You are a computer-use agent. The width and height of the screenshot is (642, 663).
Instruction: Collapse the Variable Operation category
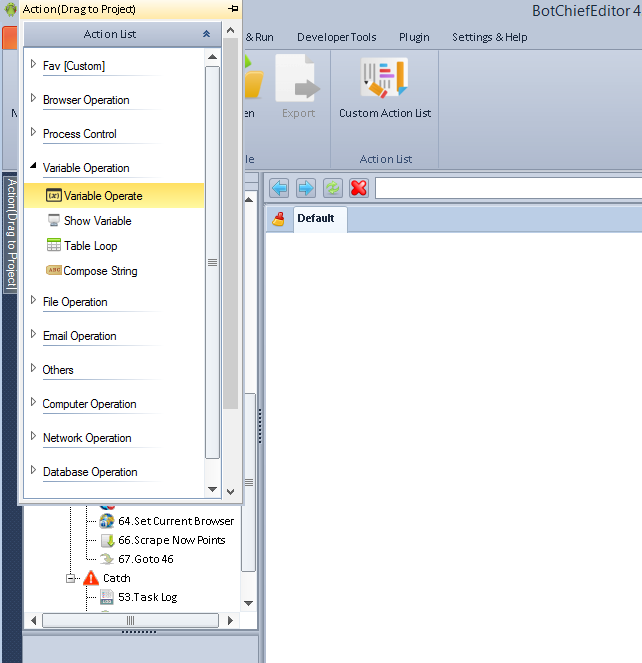point(33,167)
